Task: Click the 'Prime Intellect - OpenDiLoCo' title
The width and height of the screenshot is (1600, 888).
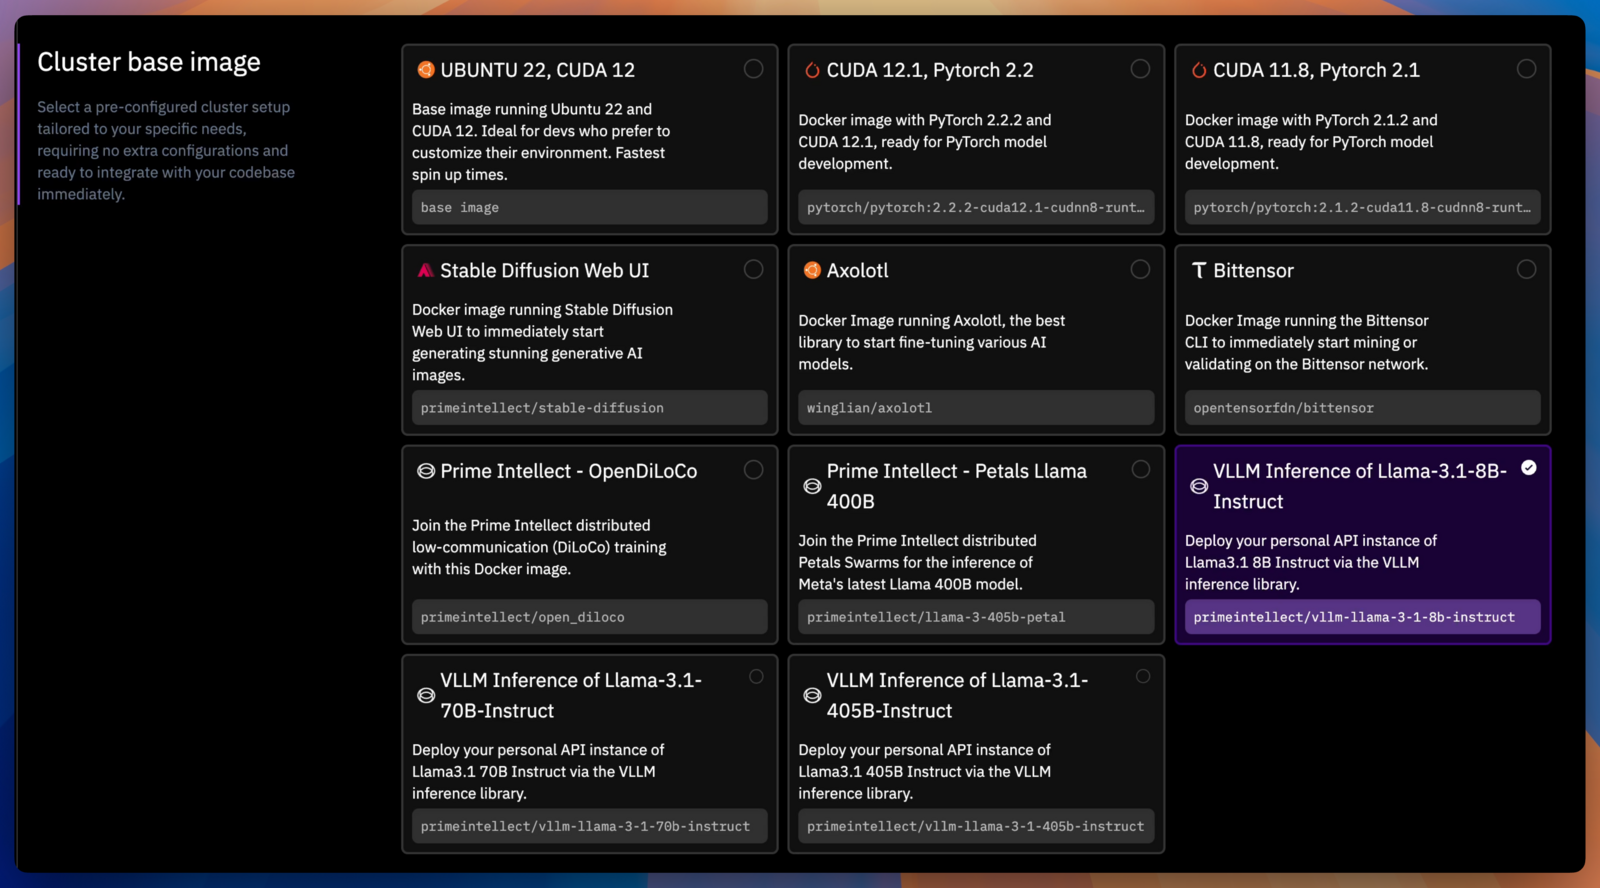Action: [x=569, y=471]
